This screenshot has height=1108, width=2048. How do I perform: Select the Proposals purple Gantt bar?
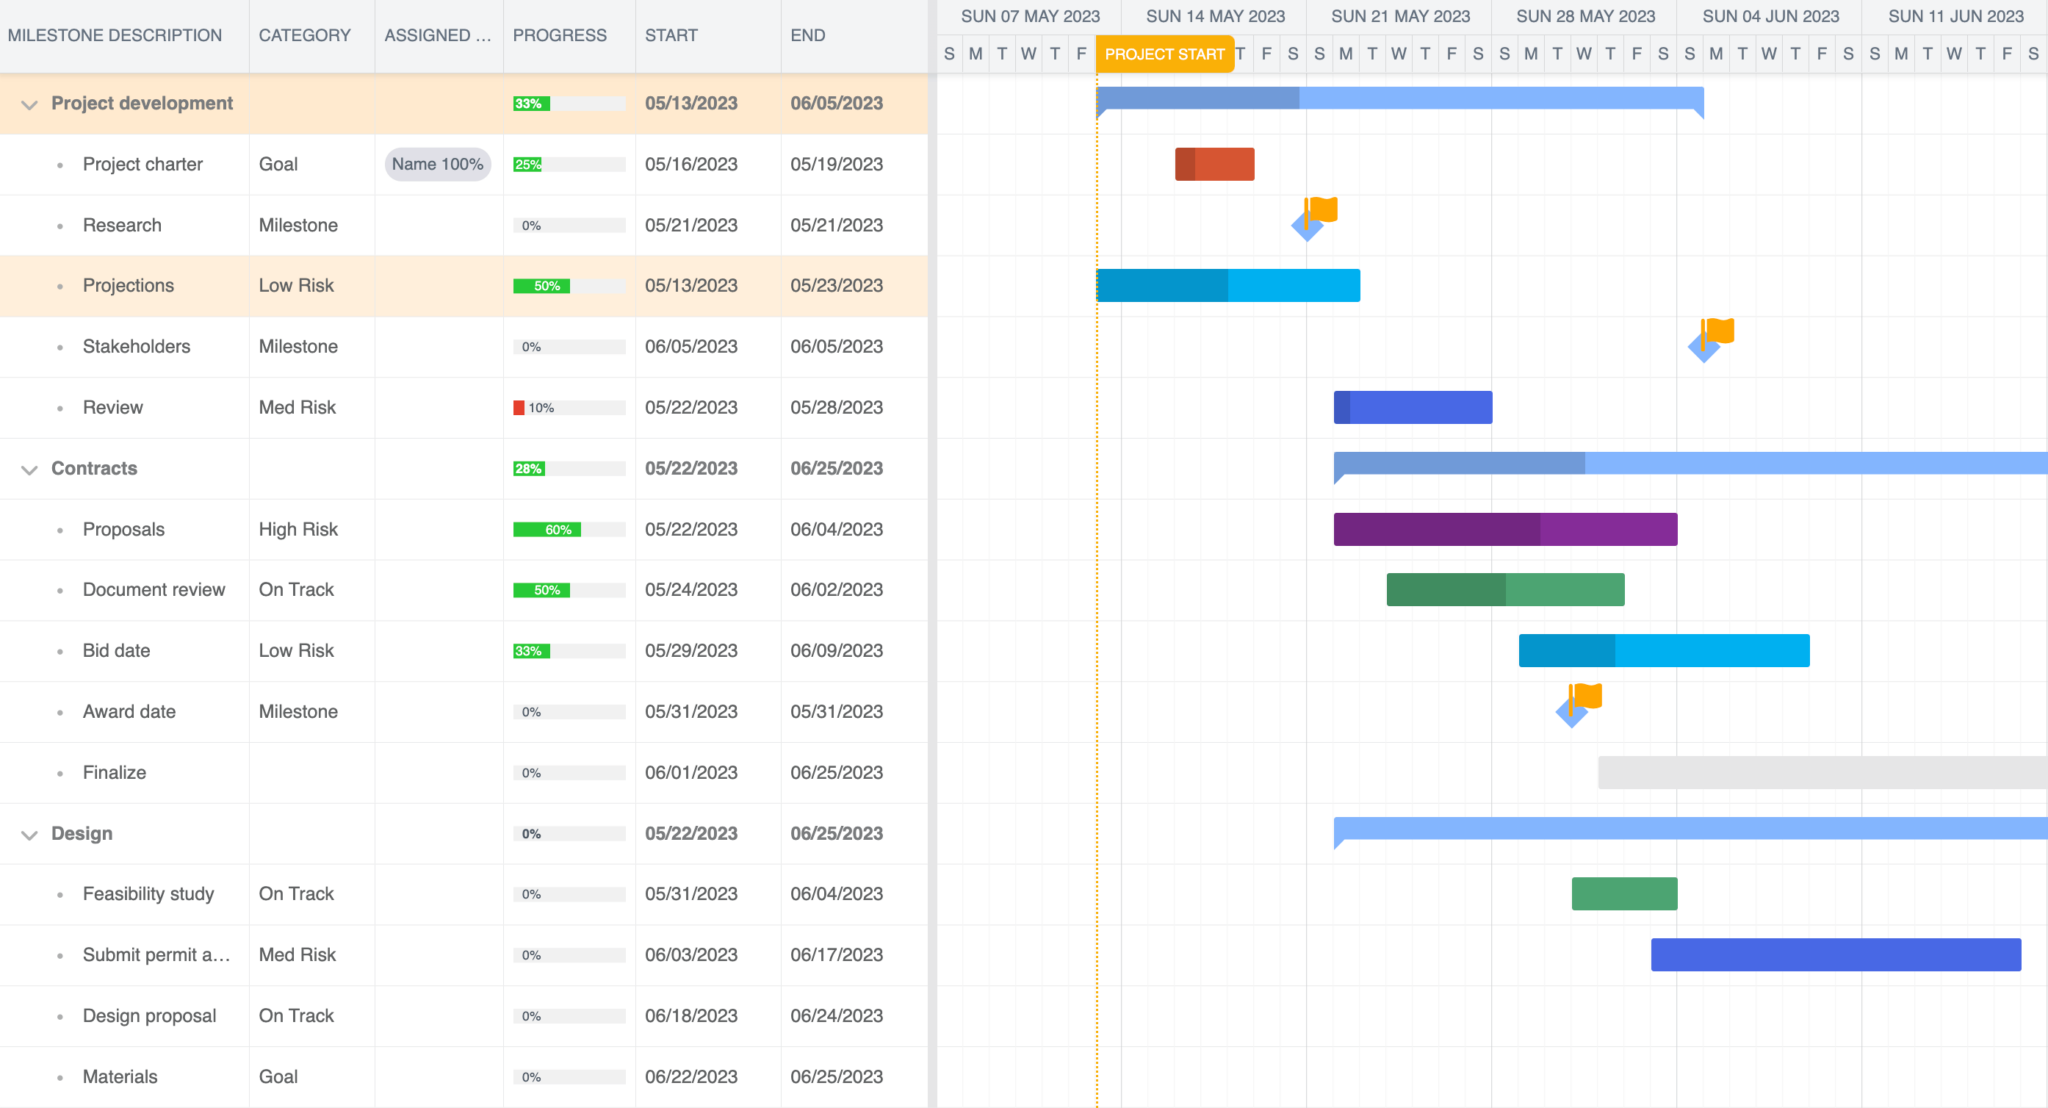point(1505,529)
